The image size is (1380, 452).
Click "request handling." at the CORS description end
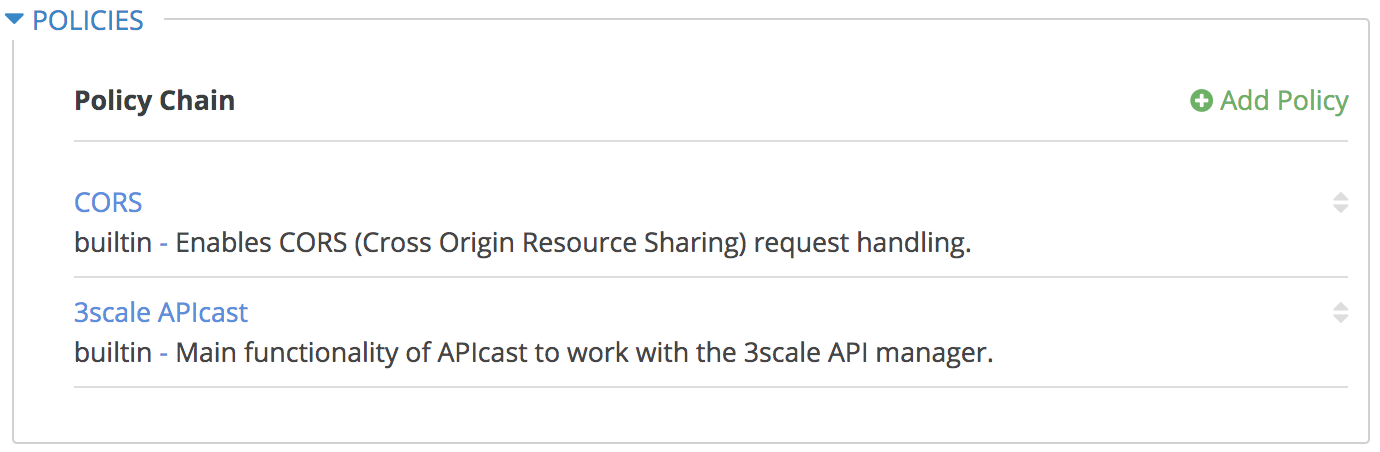(x=862, y=244)
